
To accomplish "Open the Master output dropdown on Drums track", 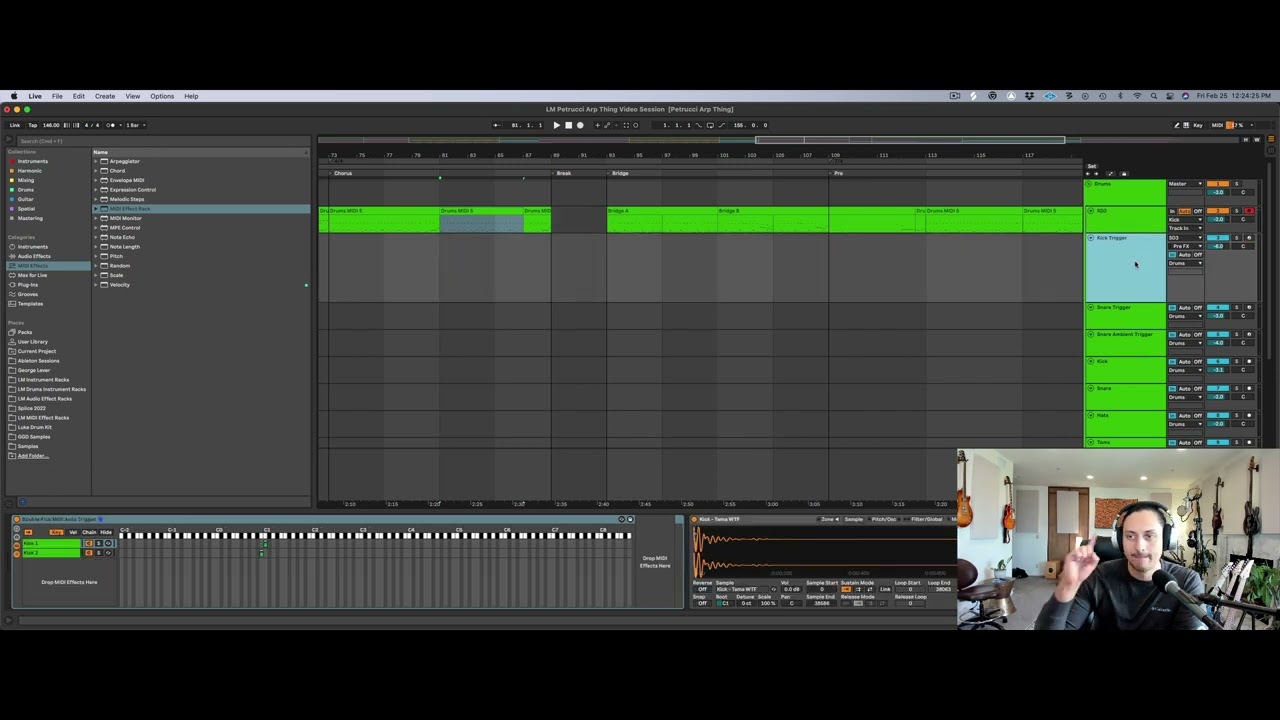I will (1185, 184).
